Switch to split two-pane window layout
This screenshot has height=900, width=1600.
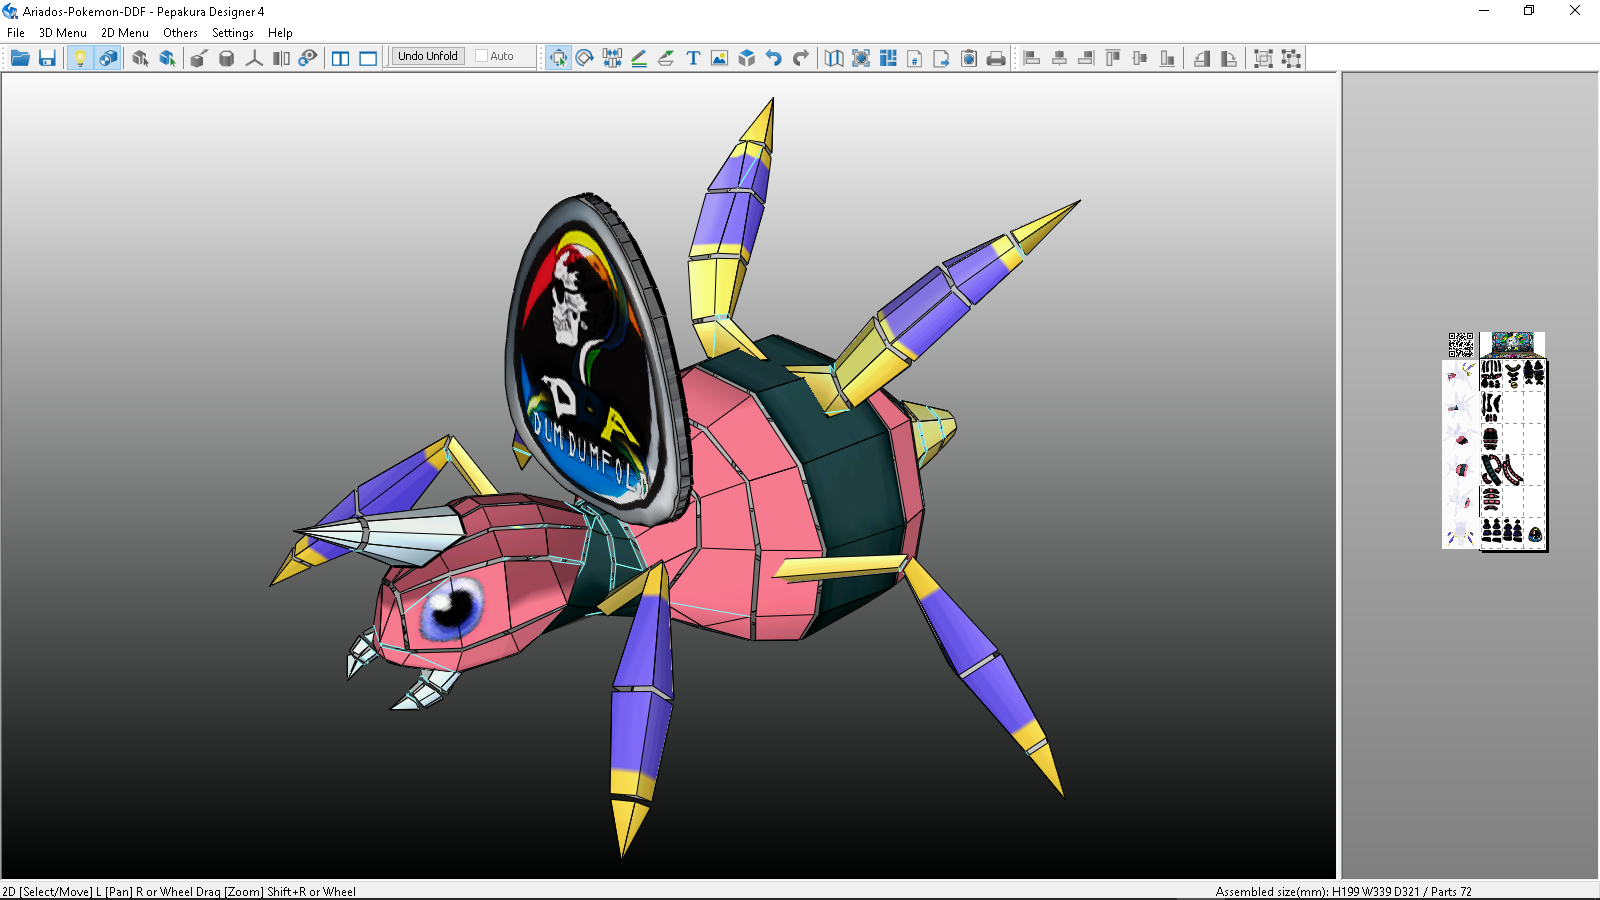341,58
